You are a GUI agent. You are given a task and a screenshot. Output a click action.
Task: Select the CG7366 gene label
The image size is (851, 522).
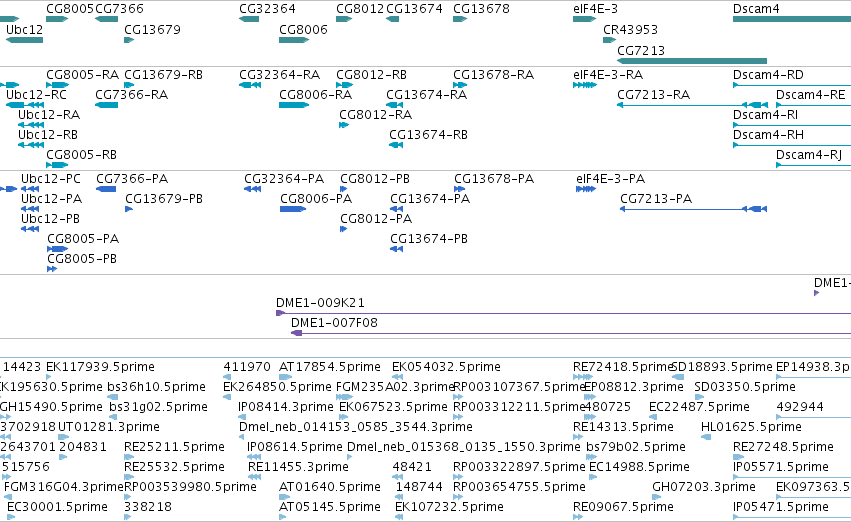(x=119, y=9)
